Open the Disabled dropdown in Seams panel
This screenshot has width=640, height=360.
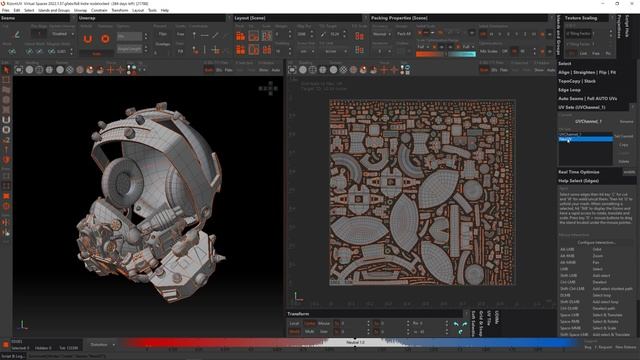[62, 34]
